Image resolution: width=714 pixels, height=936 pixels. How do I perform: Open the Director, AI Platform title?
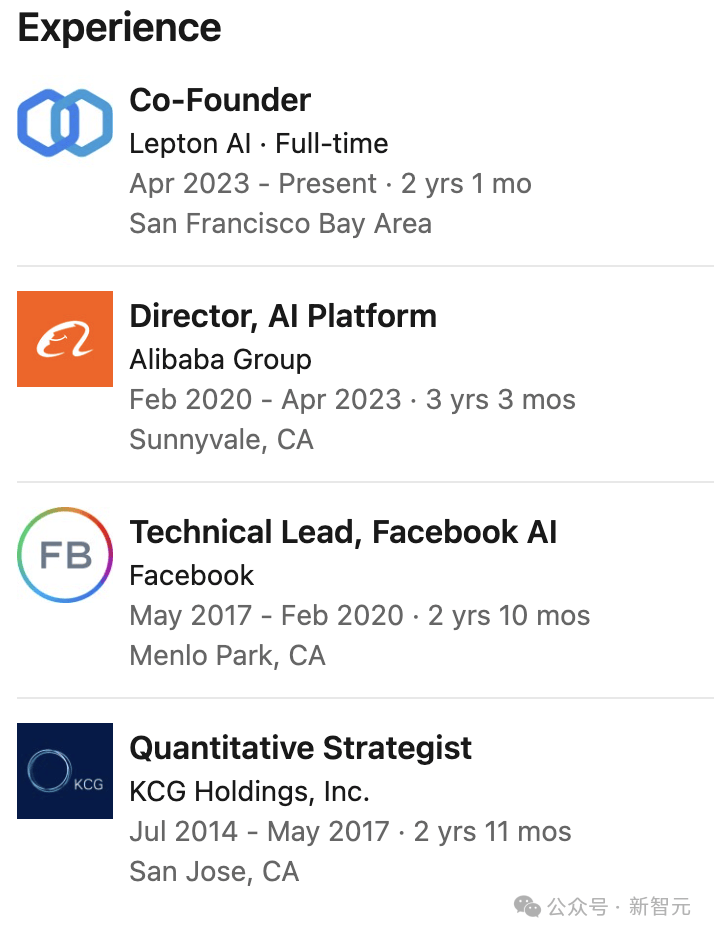click(283, 316)
